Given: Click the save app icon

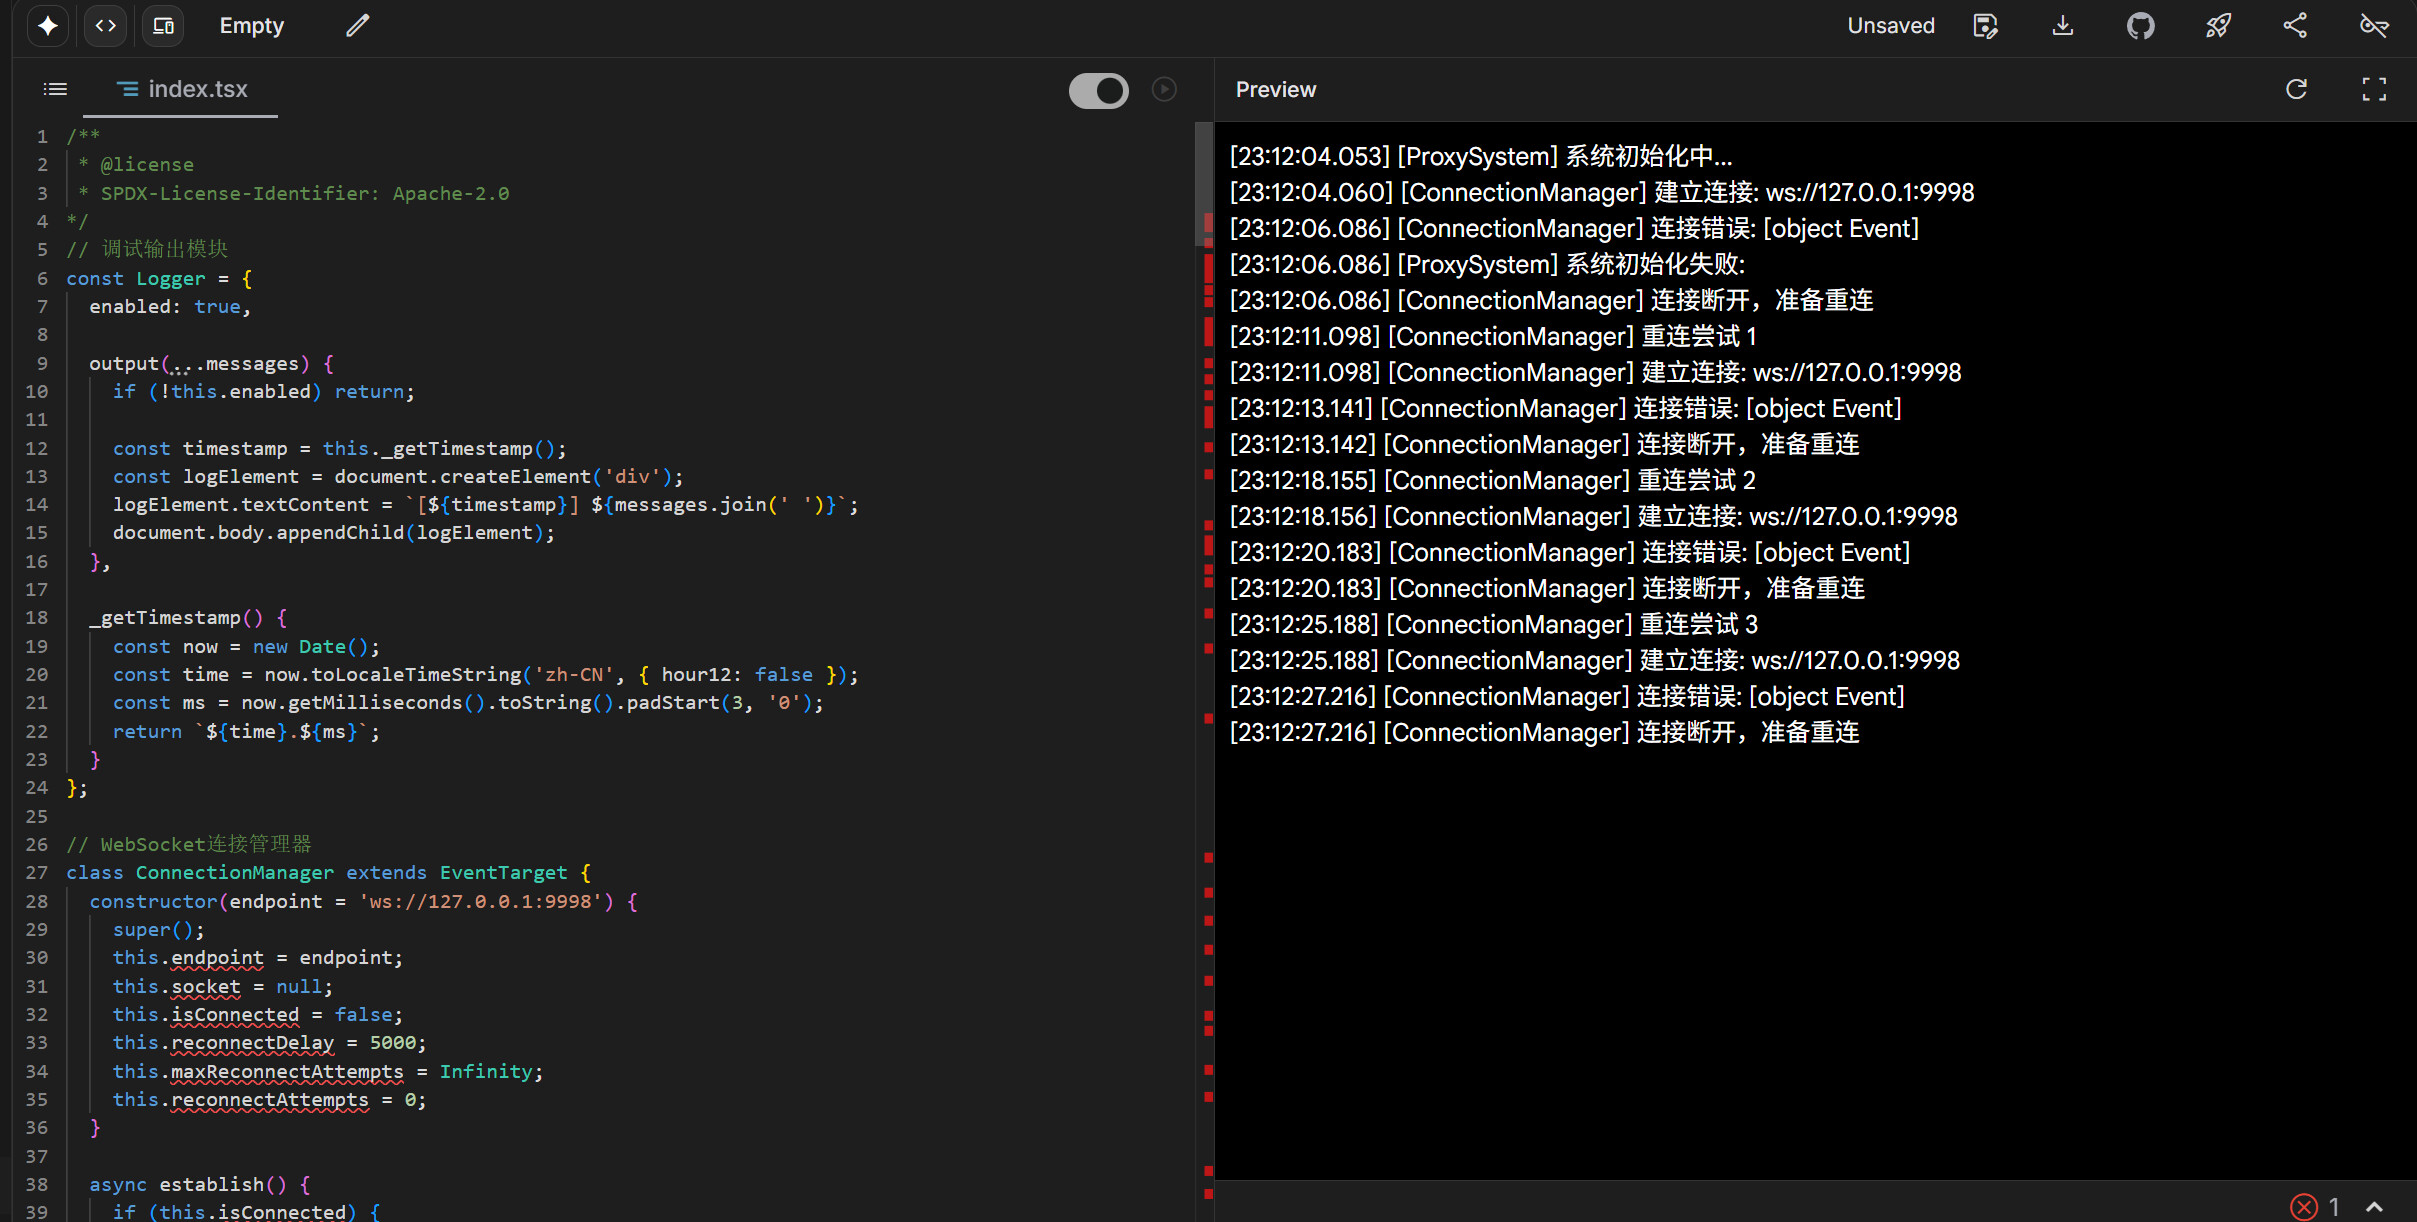Looking at the screenshot, I should point(1985,26).
